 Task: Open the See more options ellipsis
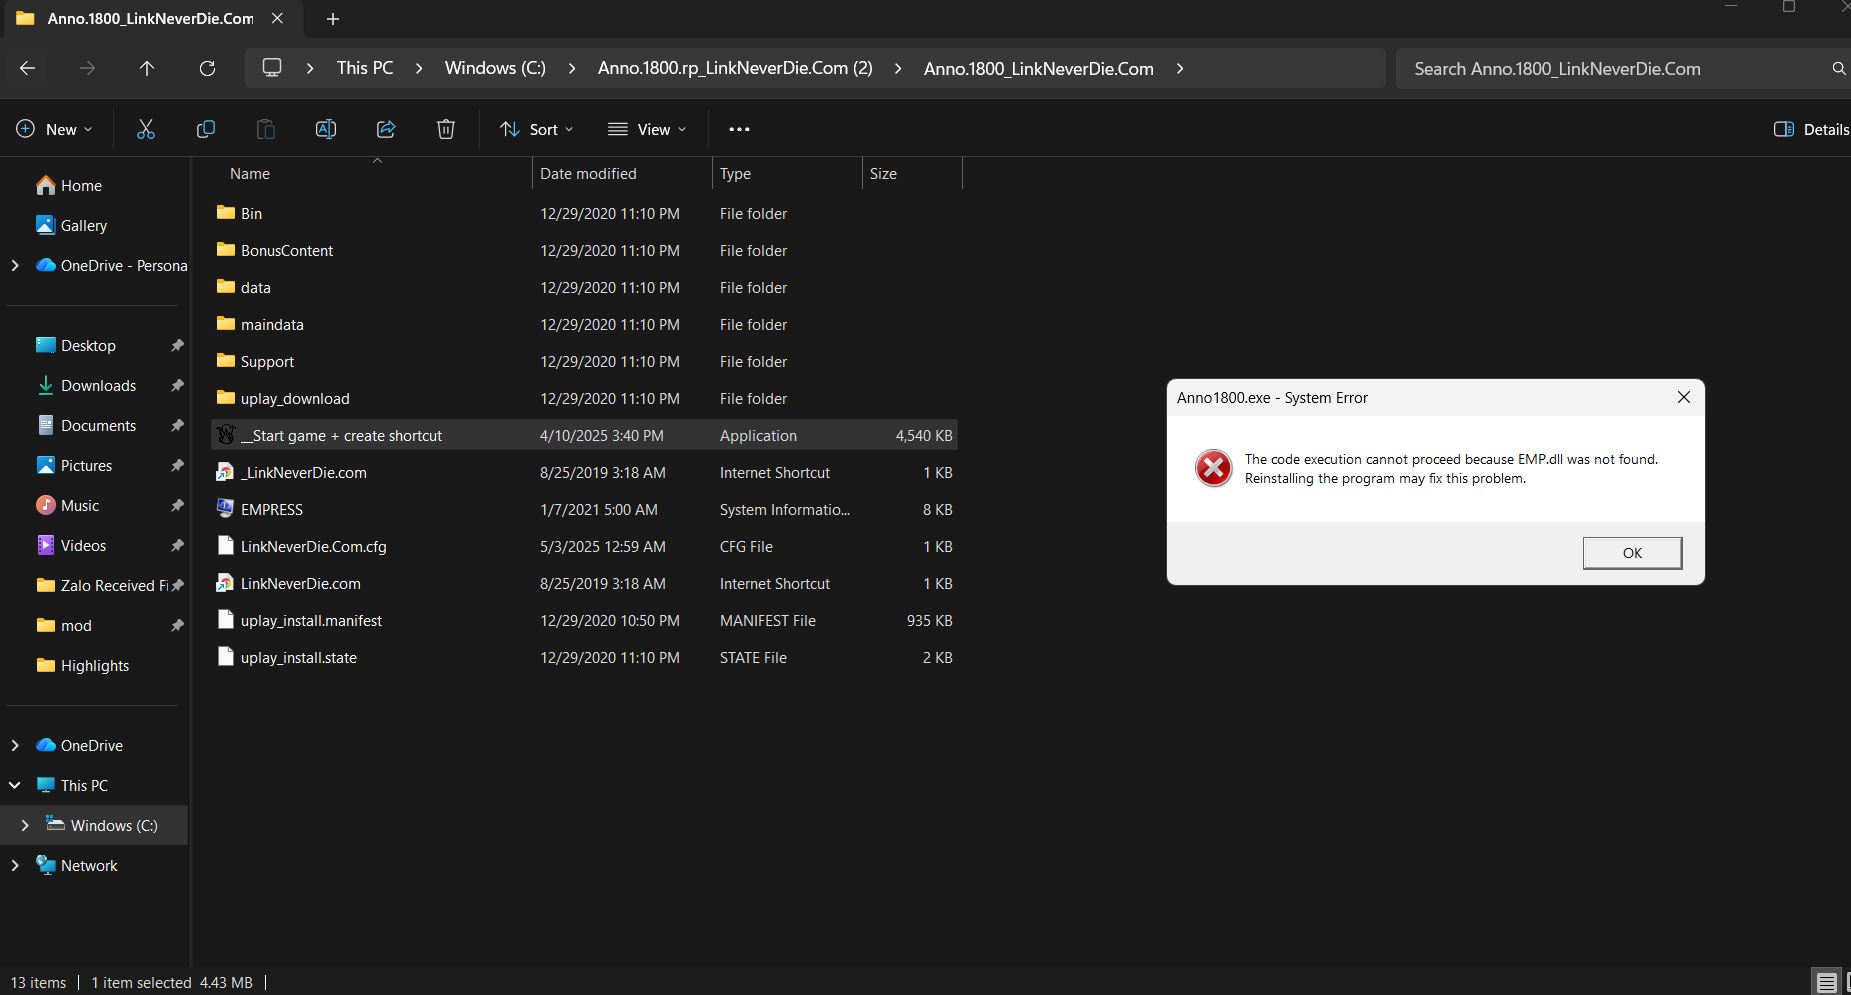[739, 129]
